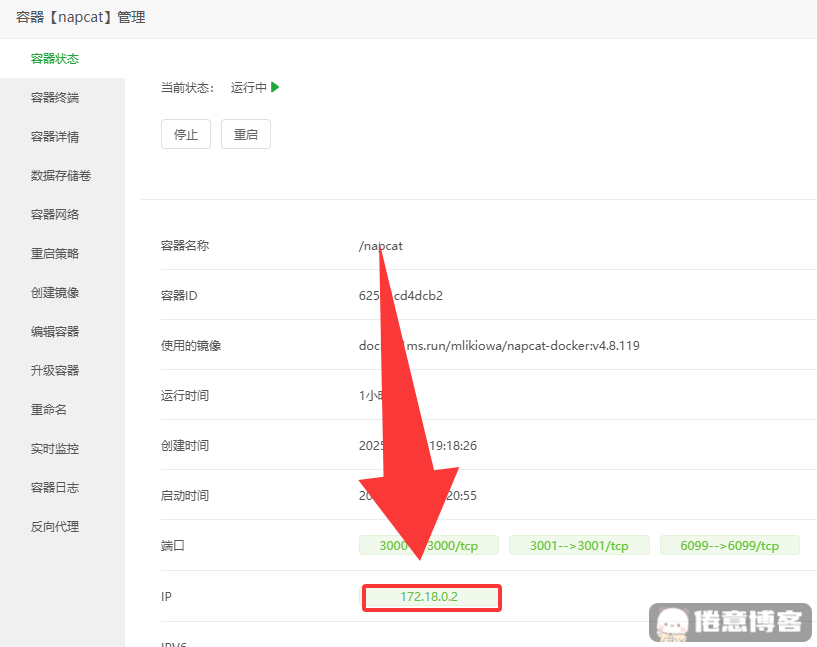Click the blog watermark logo icon
The width and height of the screenshot is (817, 647).
tap(673, 622)
